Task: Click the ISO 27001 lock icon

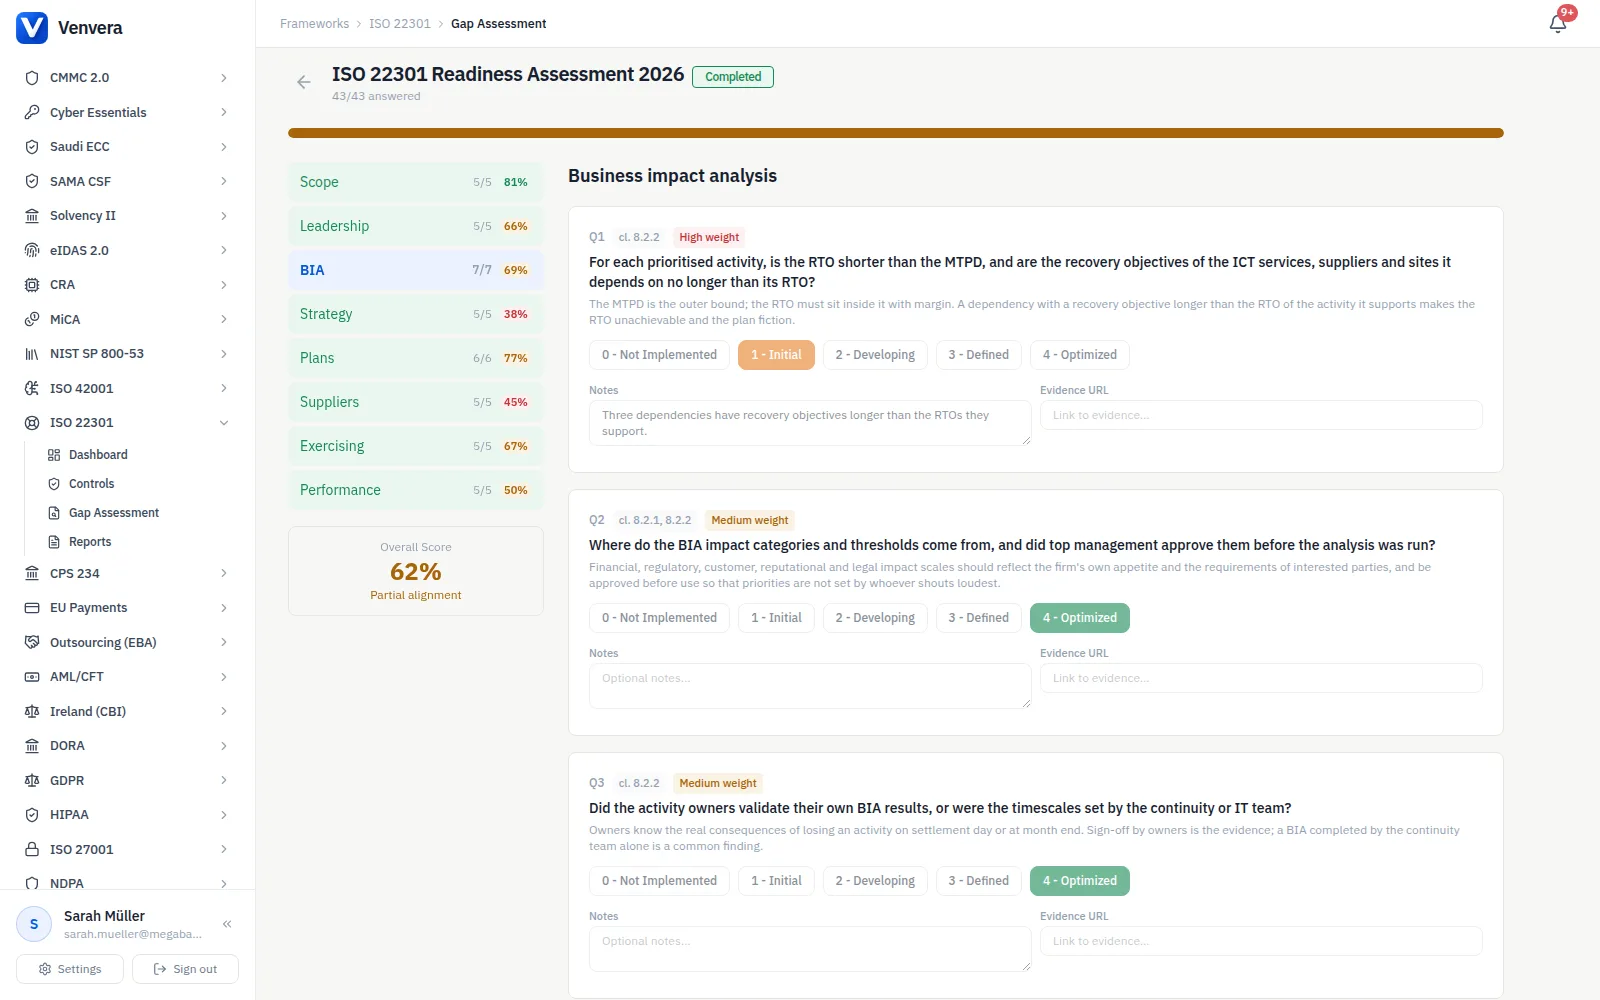Action: pyautogui.click(x=32, y=849)
